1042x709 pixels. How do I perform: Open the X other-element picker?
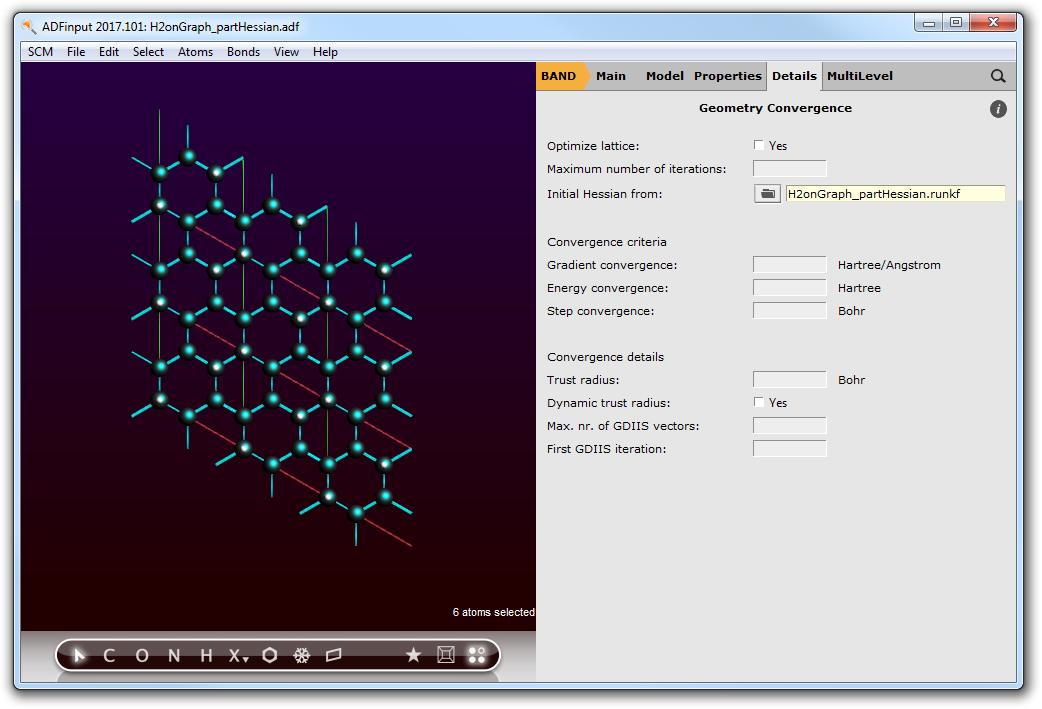tap(238, 656)
